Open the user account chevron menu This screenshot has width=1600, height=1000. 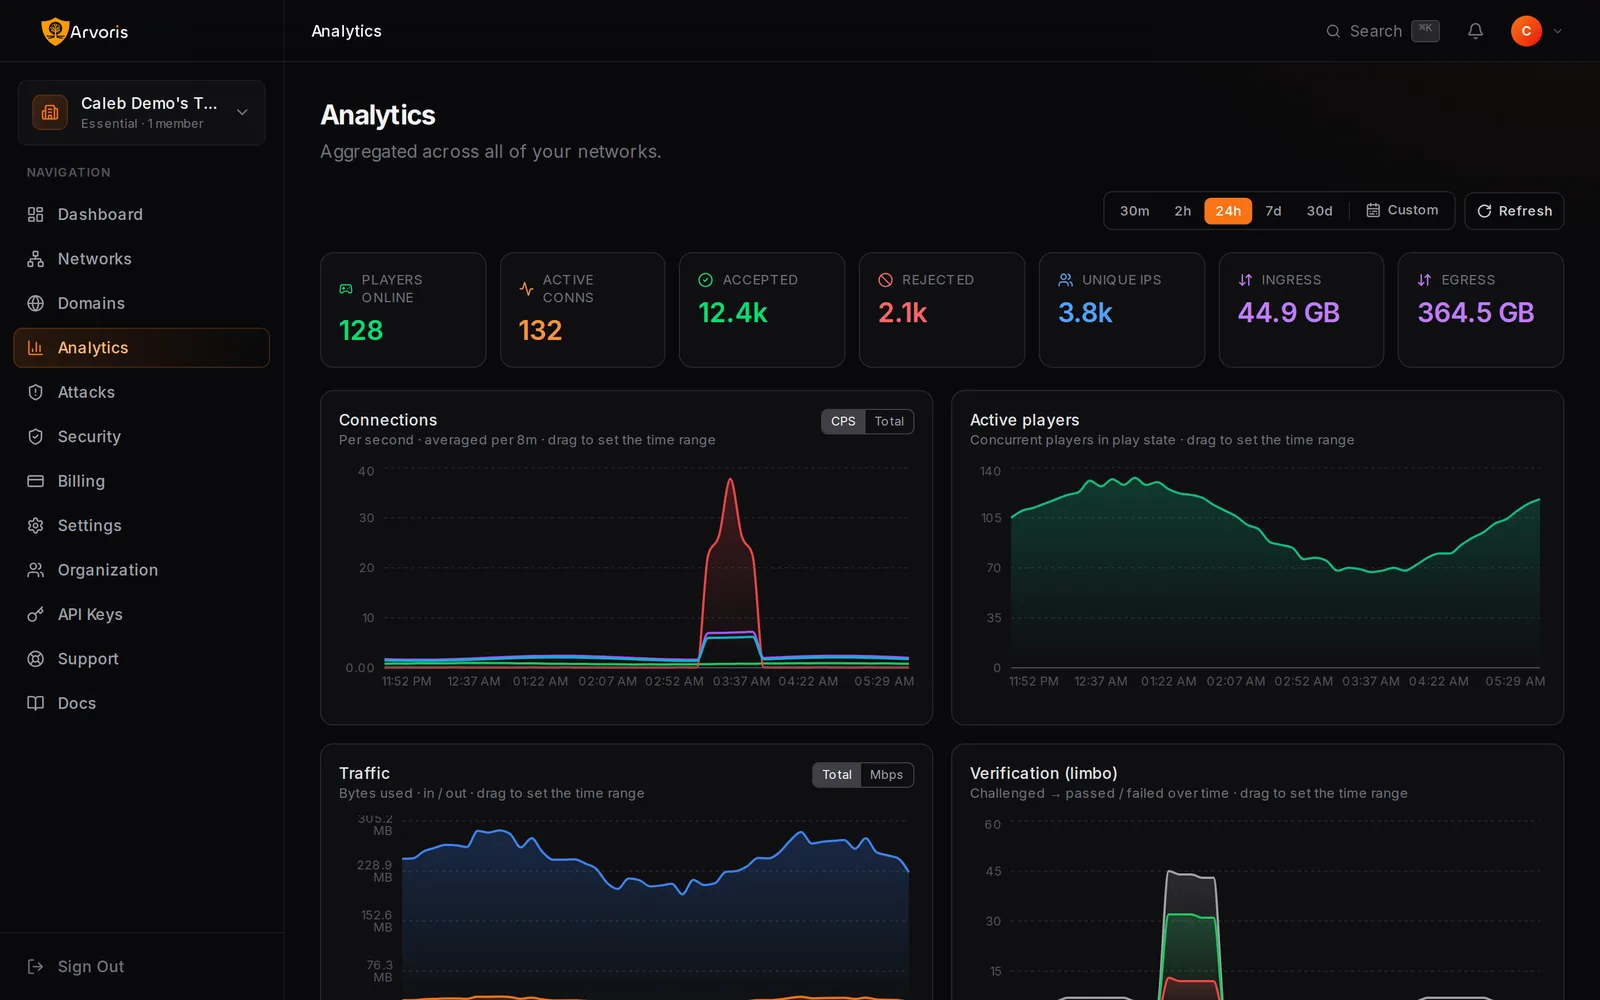[1557, 31]
